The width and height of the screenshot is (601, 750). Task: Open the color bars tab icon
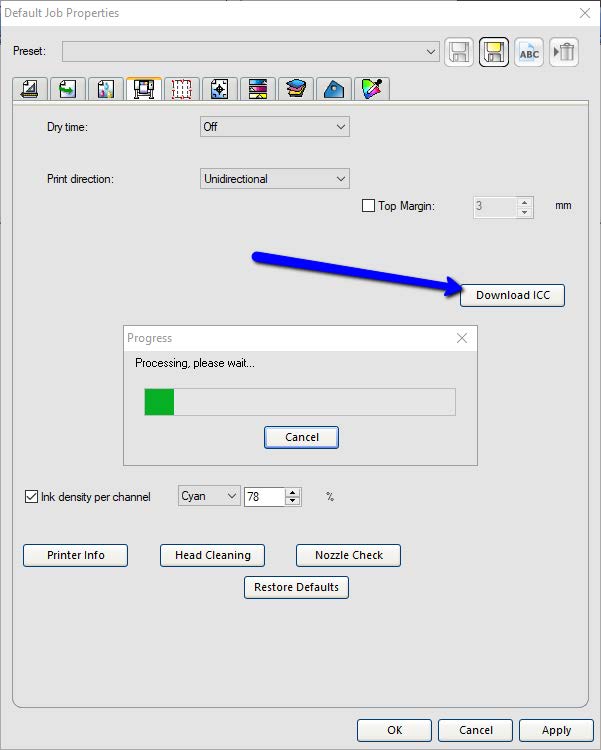(256, 89)
